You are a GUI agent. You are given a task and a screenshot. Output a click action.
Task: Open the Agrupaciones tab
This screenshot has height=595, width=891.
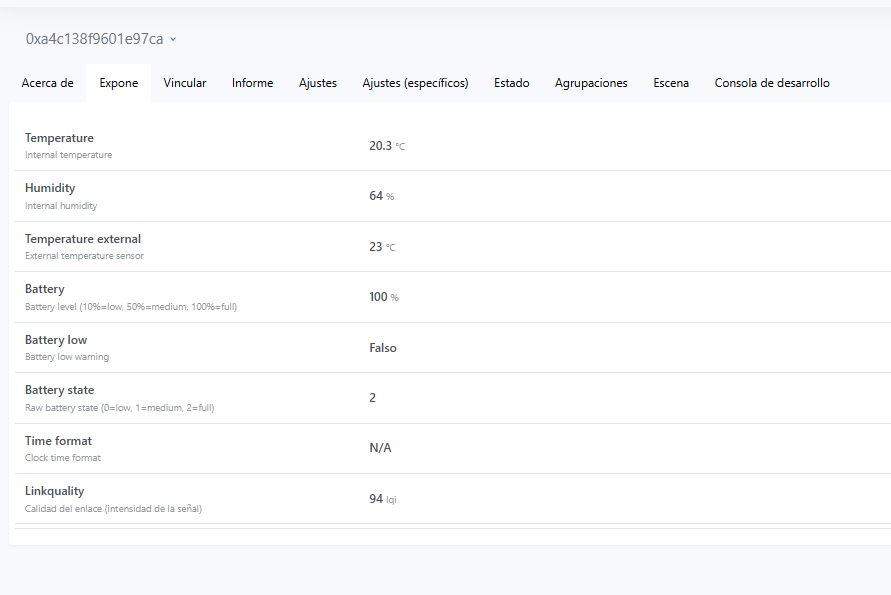pyautogui.click(x=591, y=83)
